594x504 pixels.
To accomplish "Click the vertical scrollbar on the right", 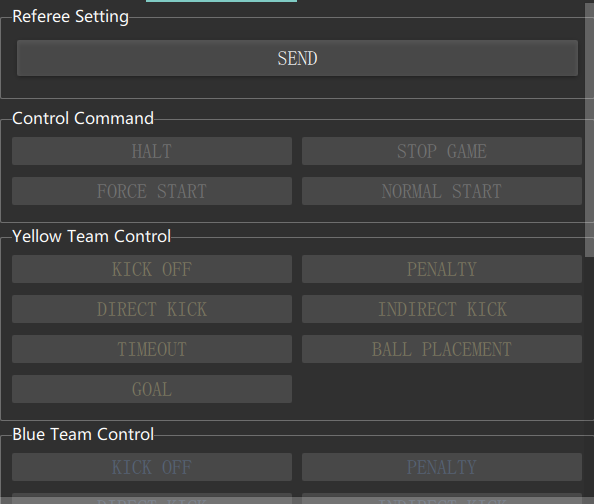I will (589, 129).
